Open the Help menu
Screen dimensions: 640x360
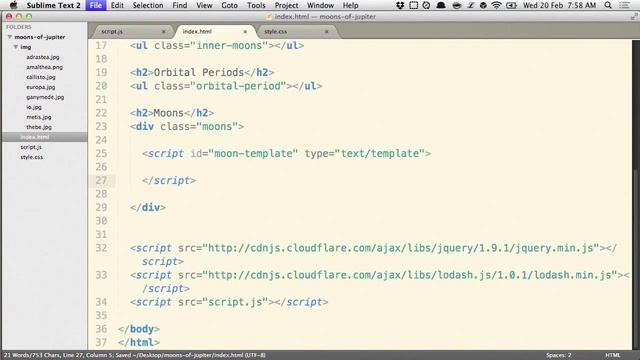pos(350,5)
